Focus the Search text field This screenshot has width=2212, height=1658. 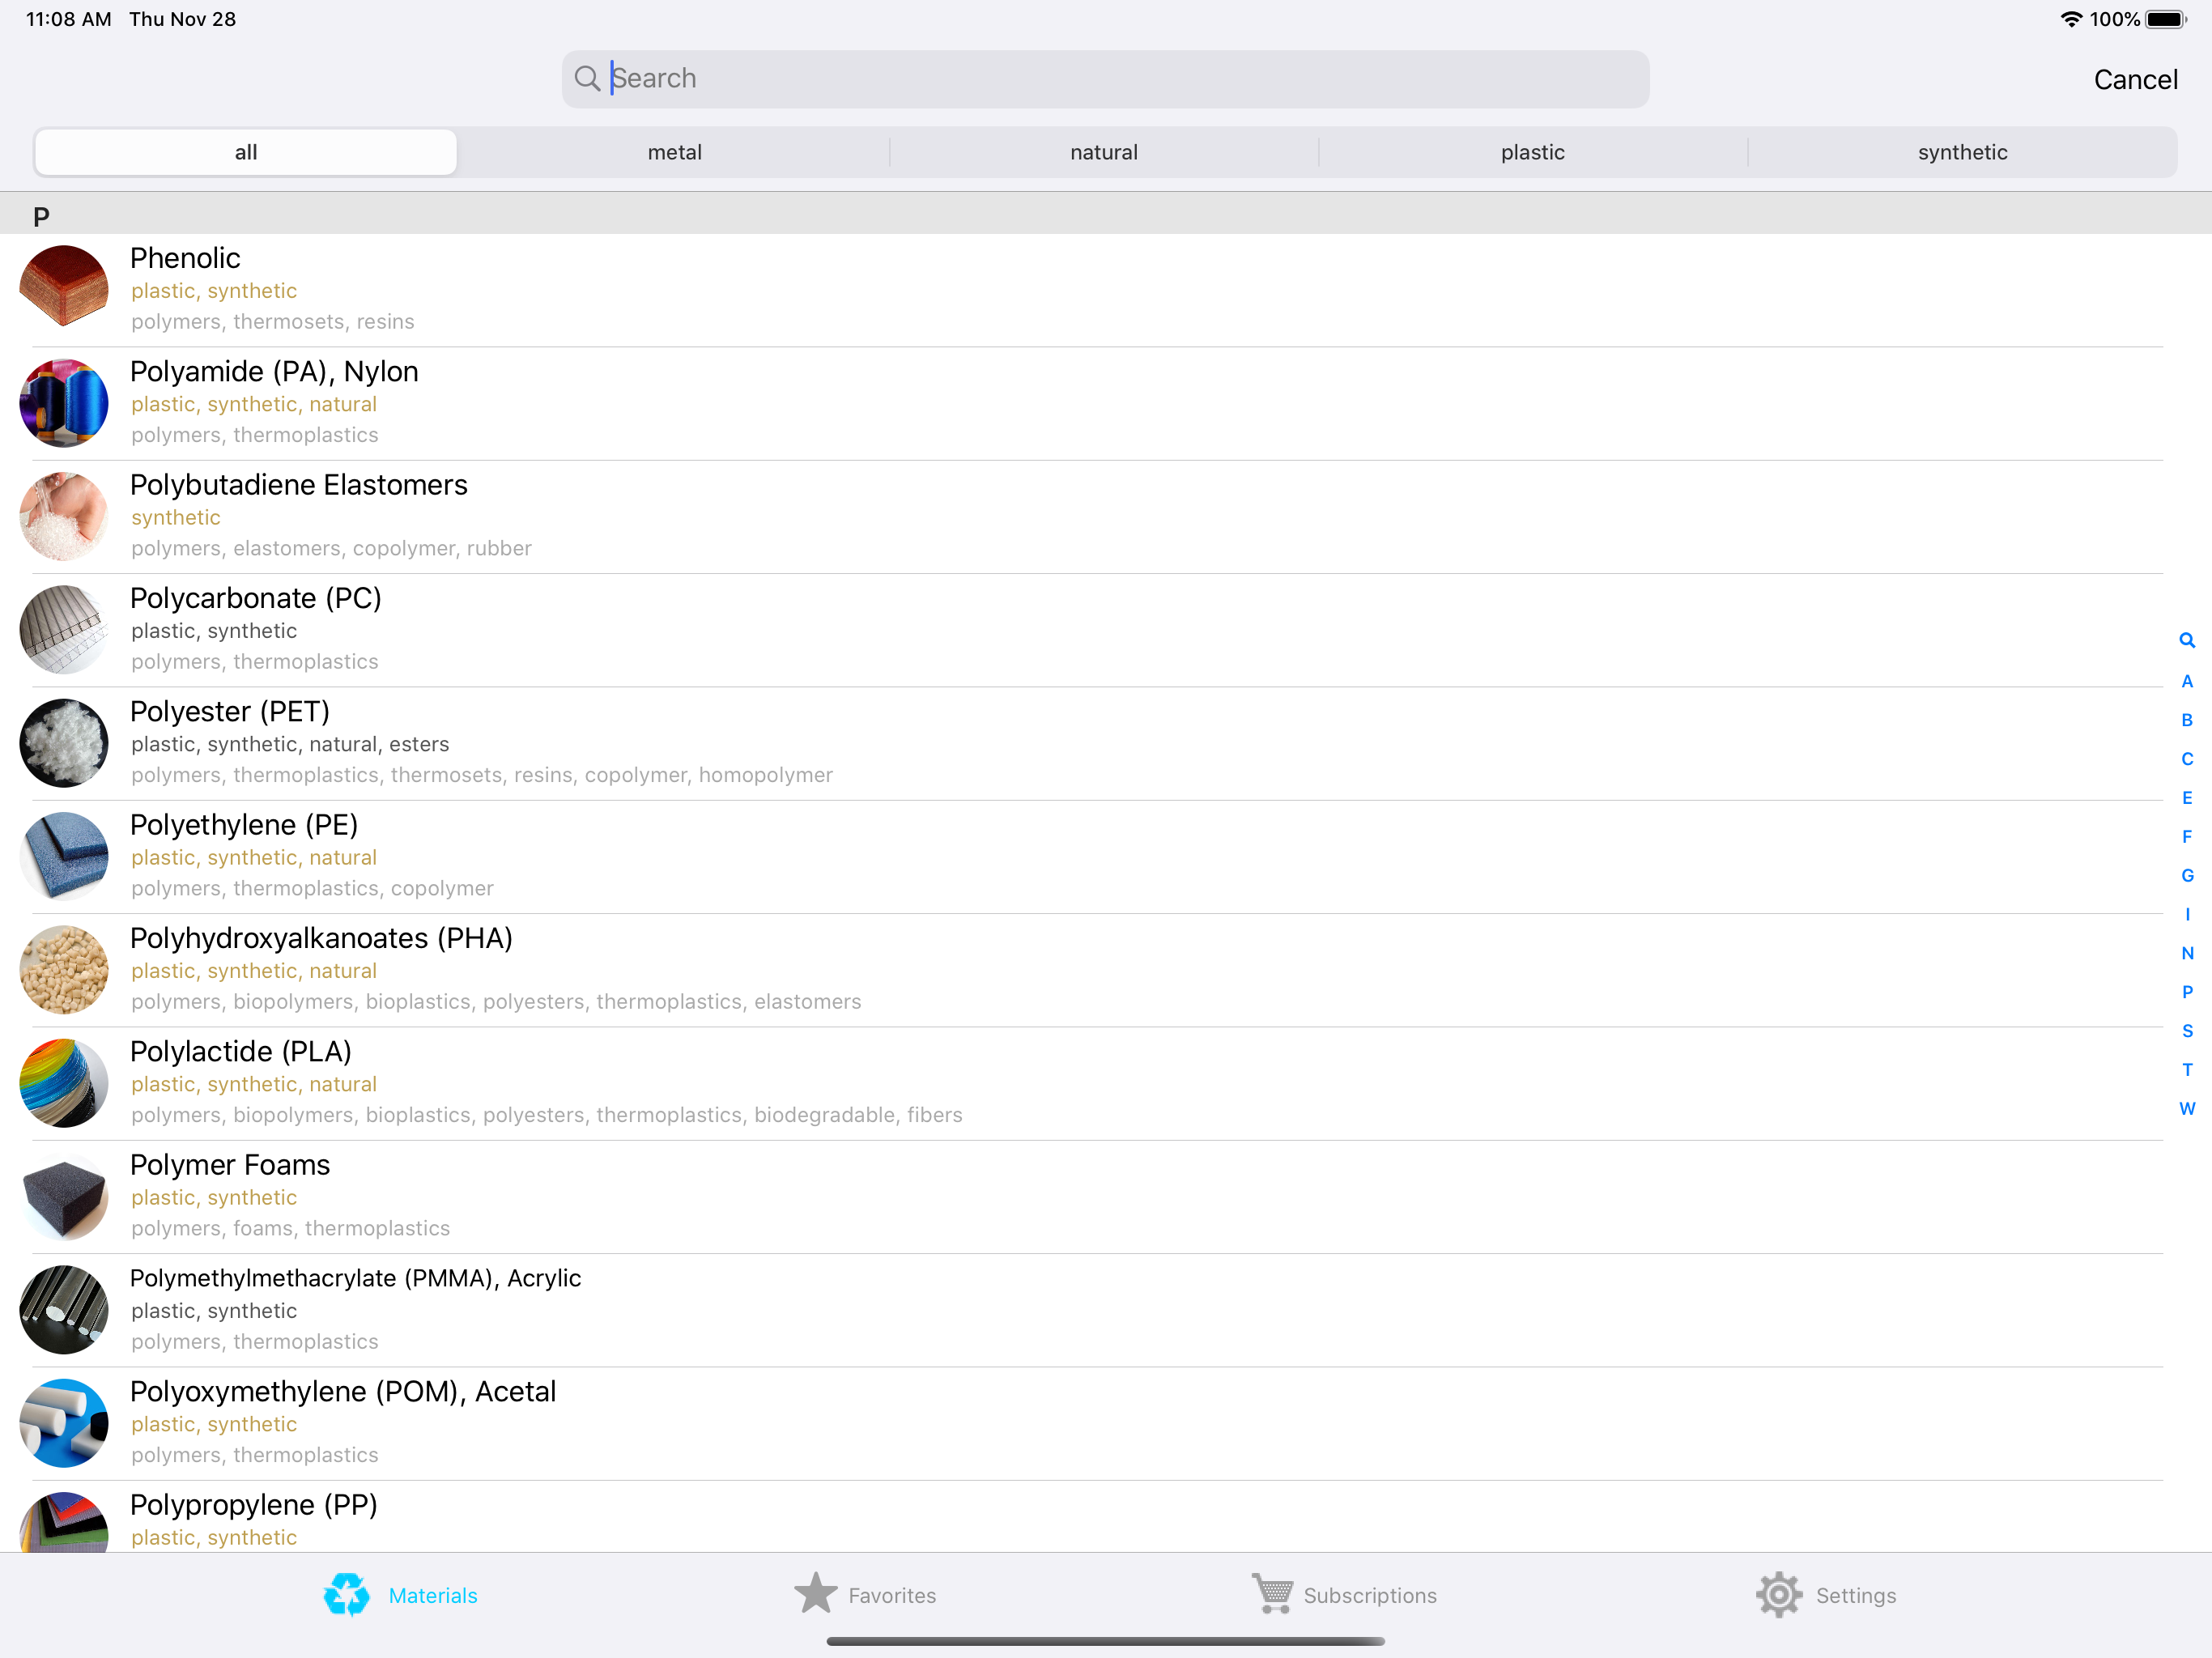pos(1120,79)
